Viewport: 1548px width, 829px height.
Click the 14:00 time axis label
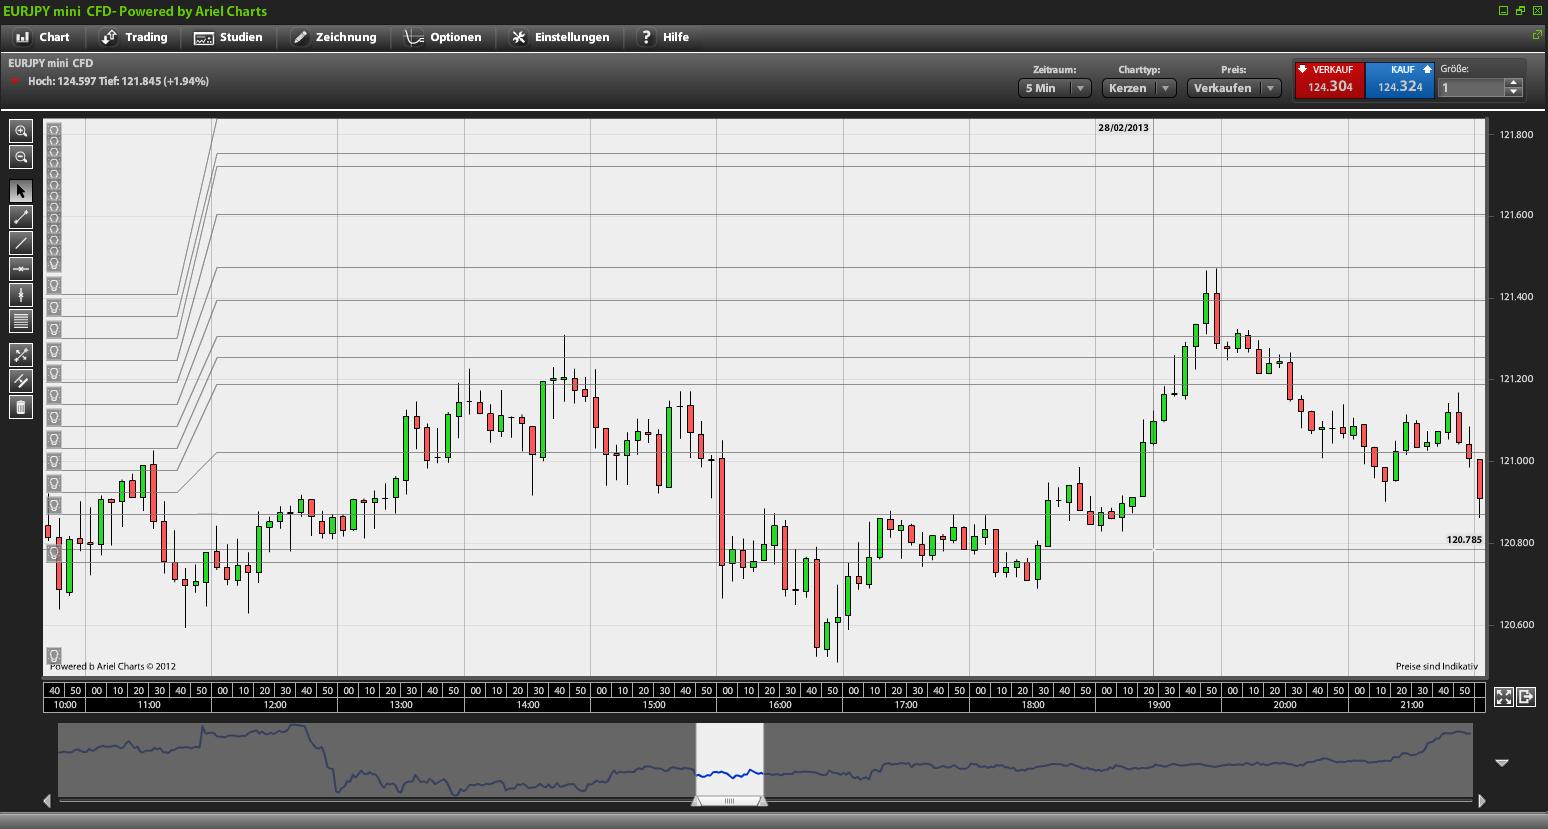[x=528, y=705]
